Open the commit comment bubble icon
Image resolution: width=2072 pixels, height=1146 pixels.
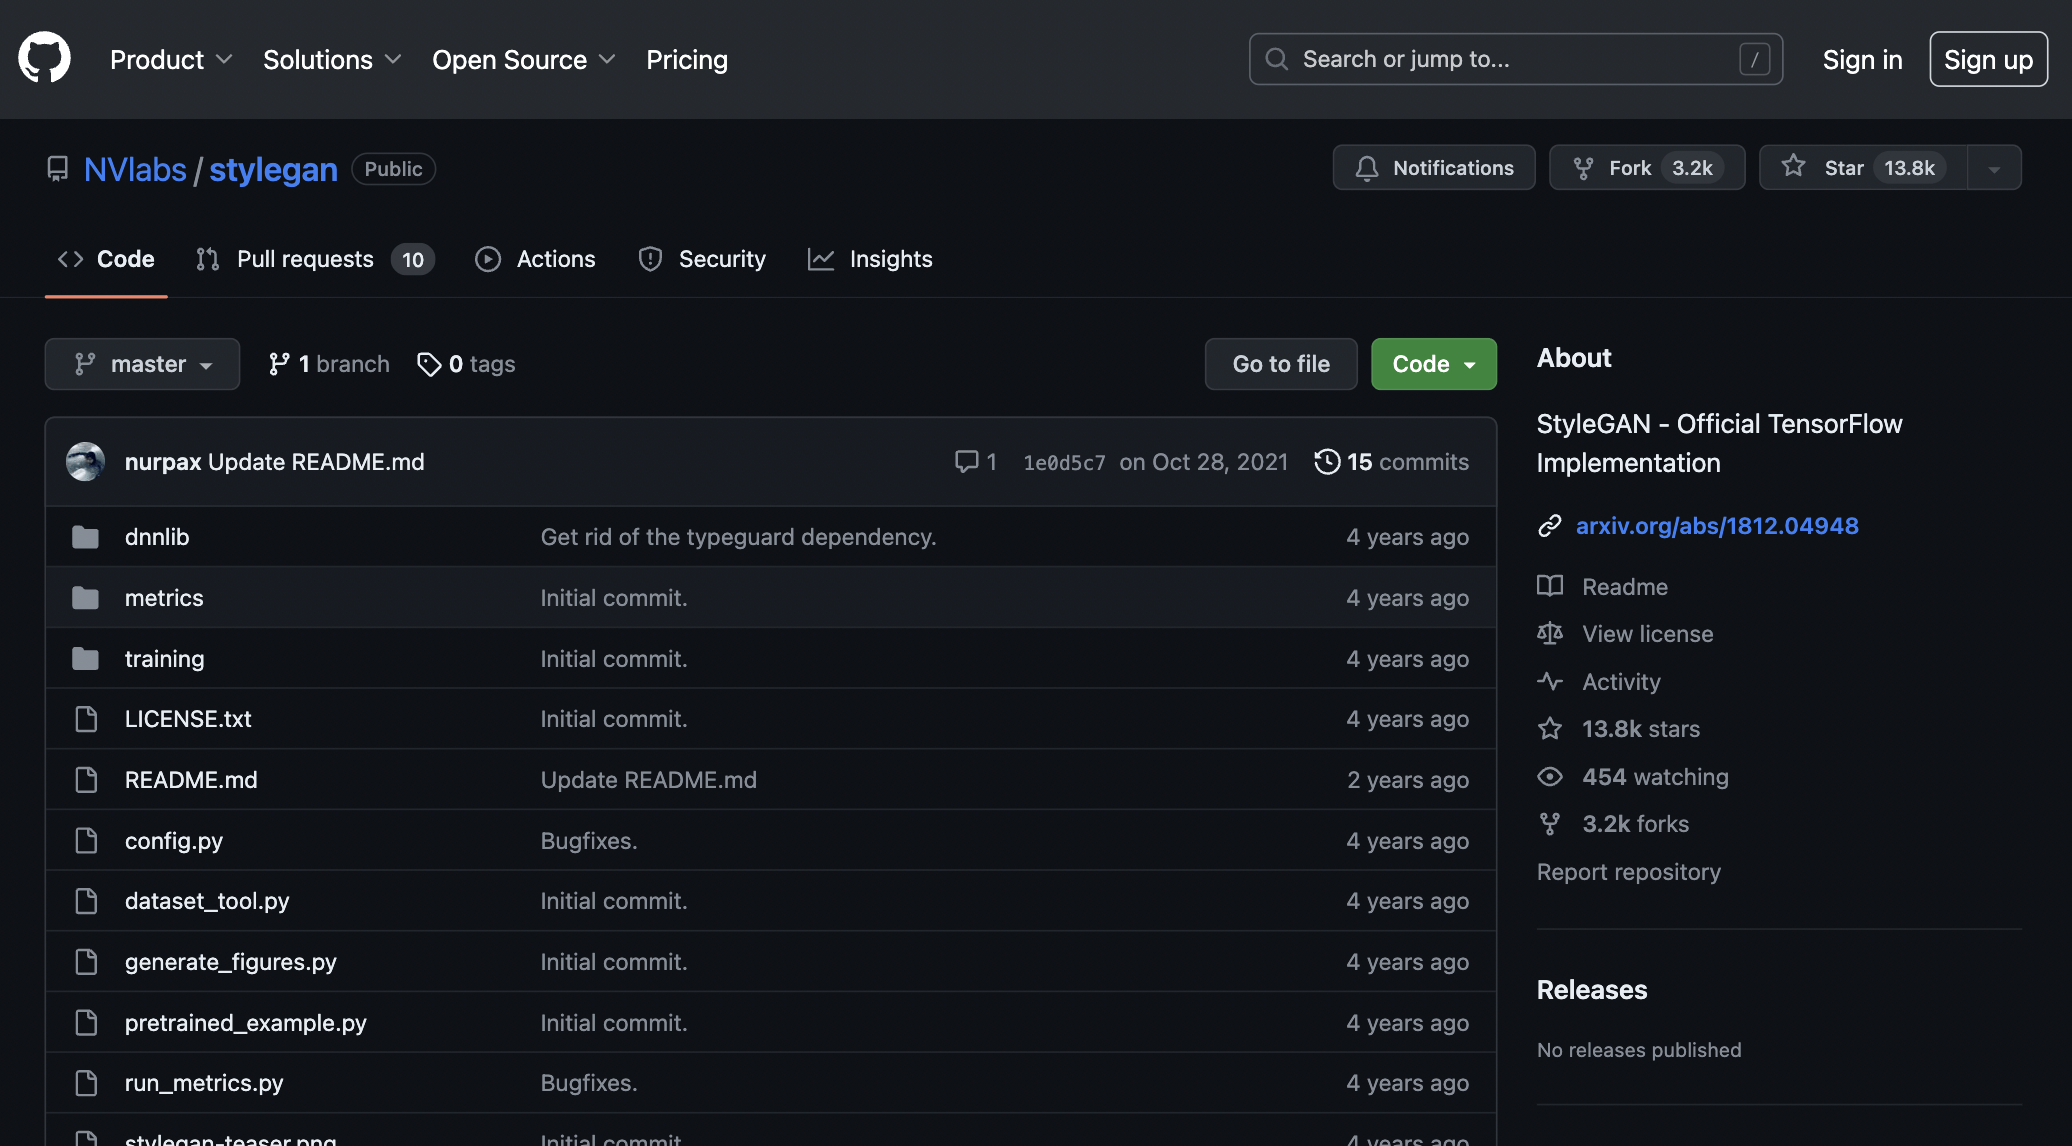point(966,462)
